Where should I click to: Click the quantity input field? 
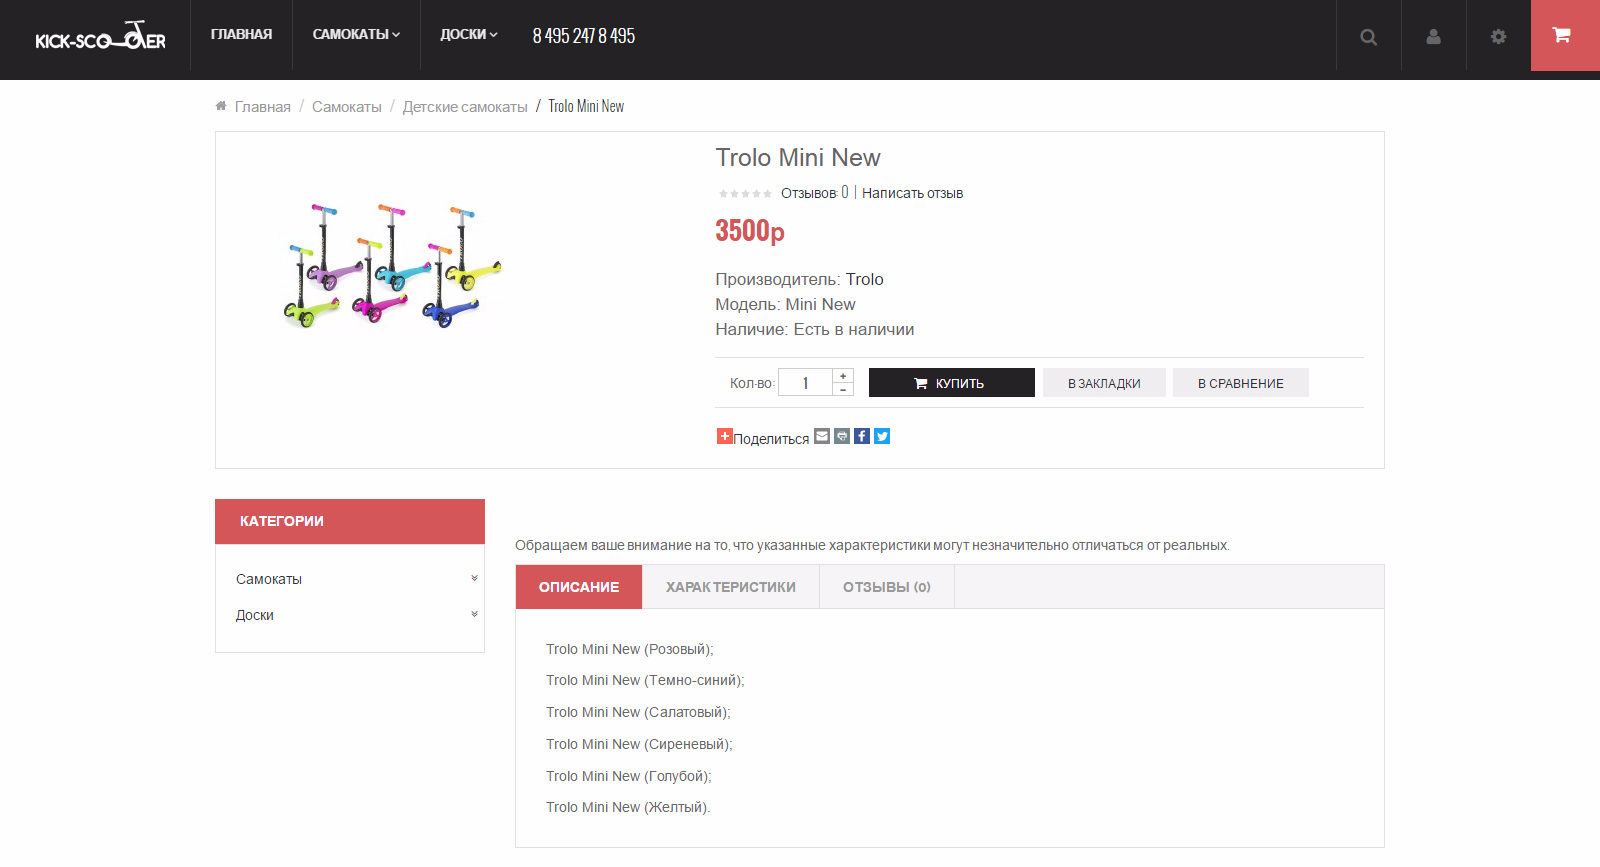(805, 383)
